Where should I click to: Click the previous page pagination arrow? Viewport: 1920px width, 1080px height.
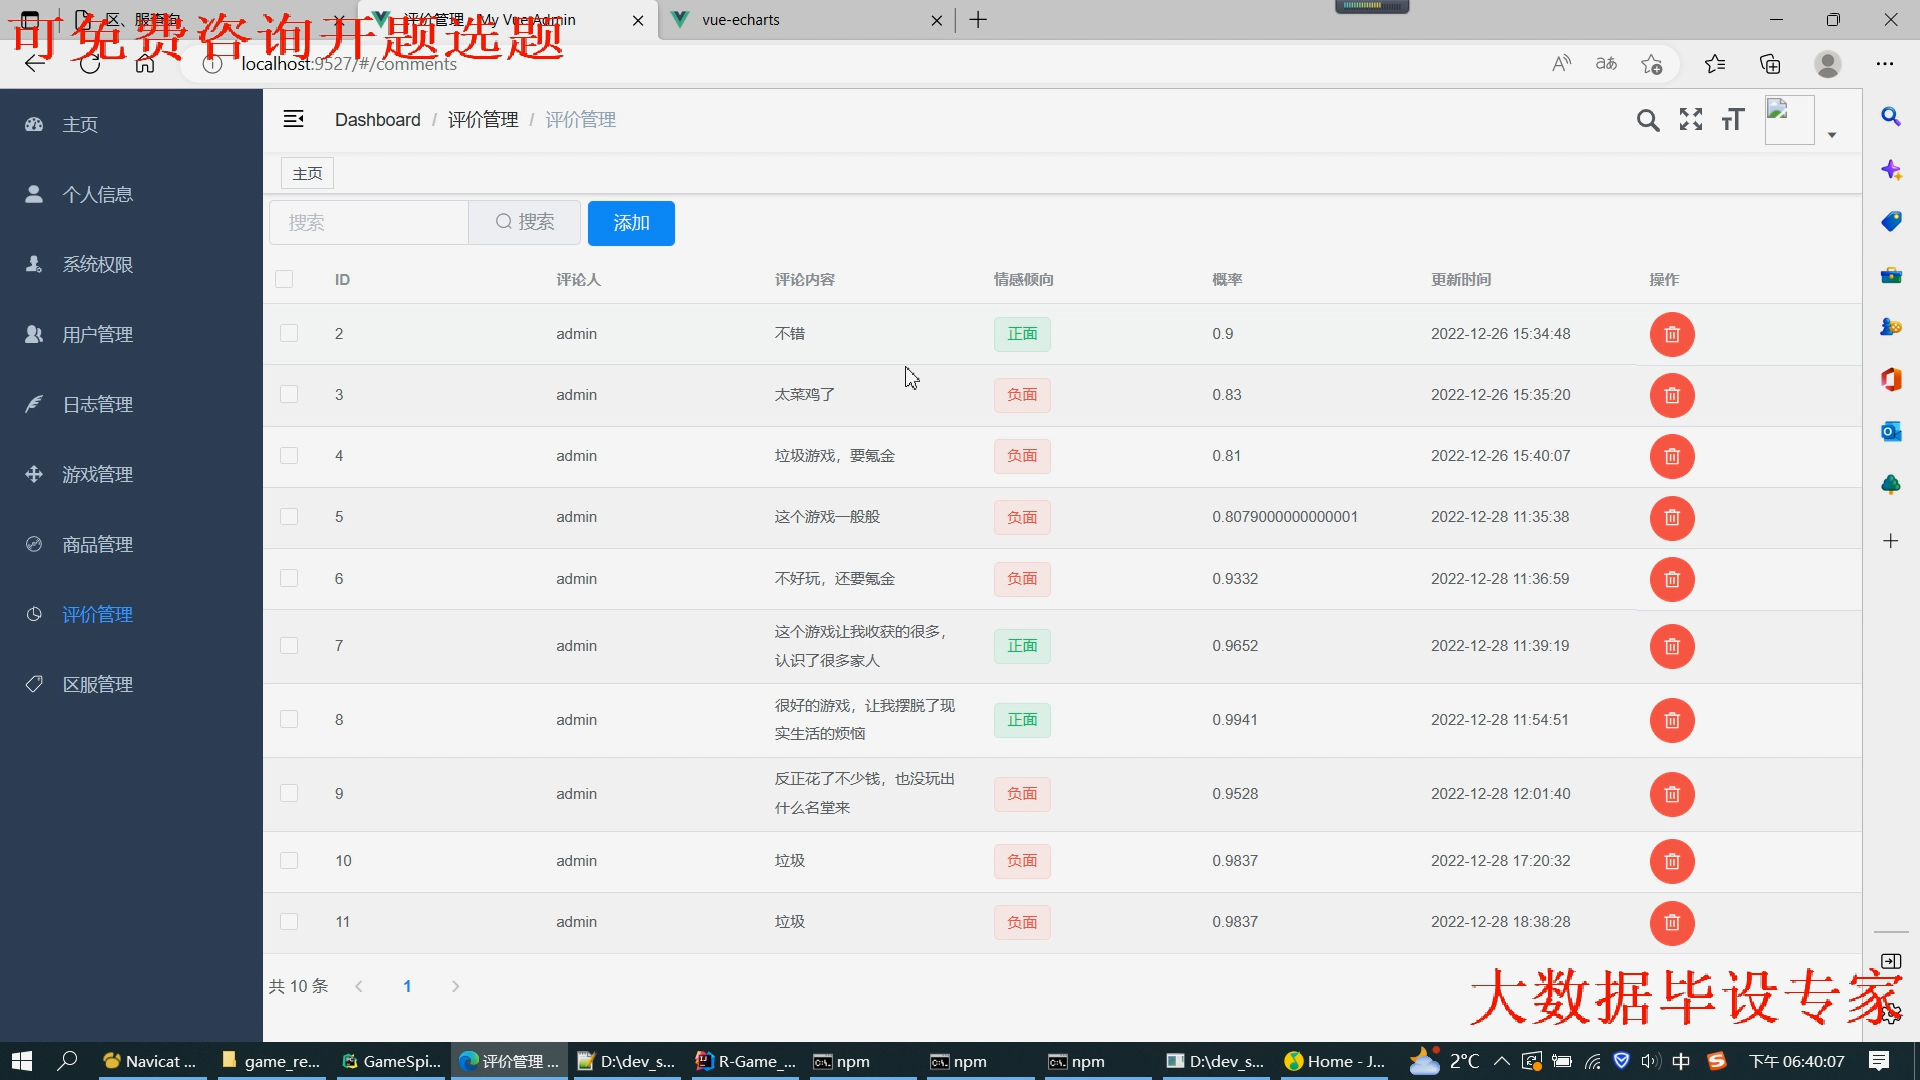pyautogui.click(x=359, y=986)
